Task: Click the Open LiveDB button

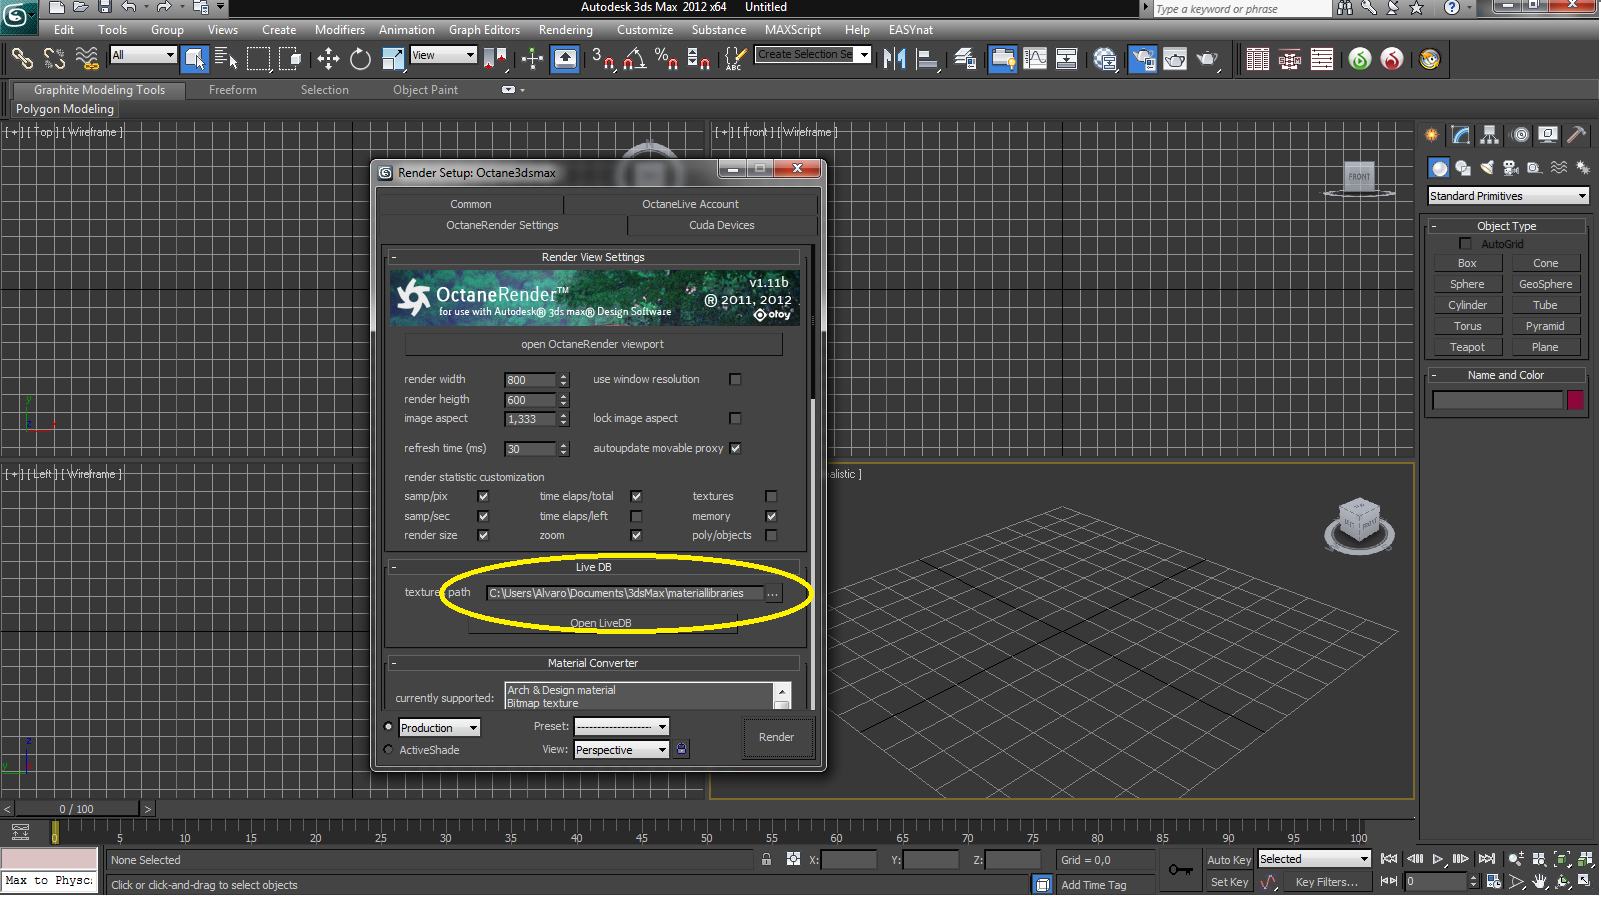Action: tap(601, 623)
